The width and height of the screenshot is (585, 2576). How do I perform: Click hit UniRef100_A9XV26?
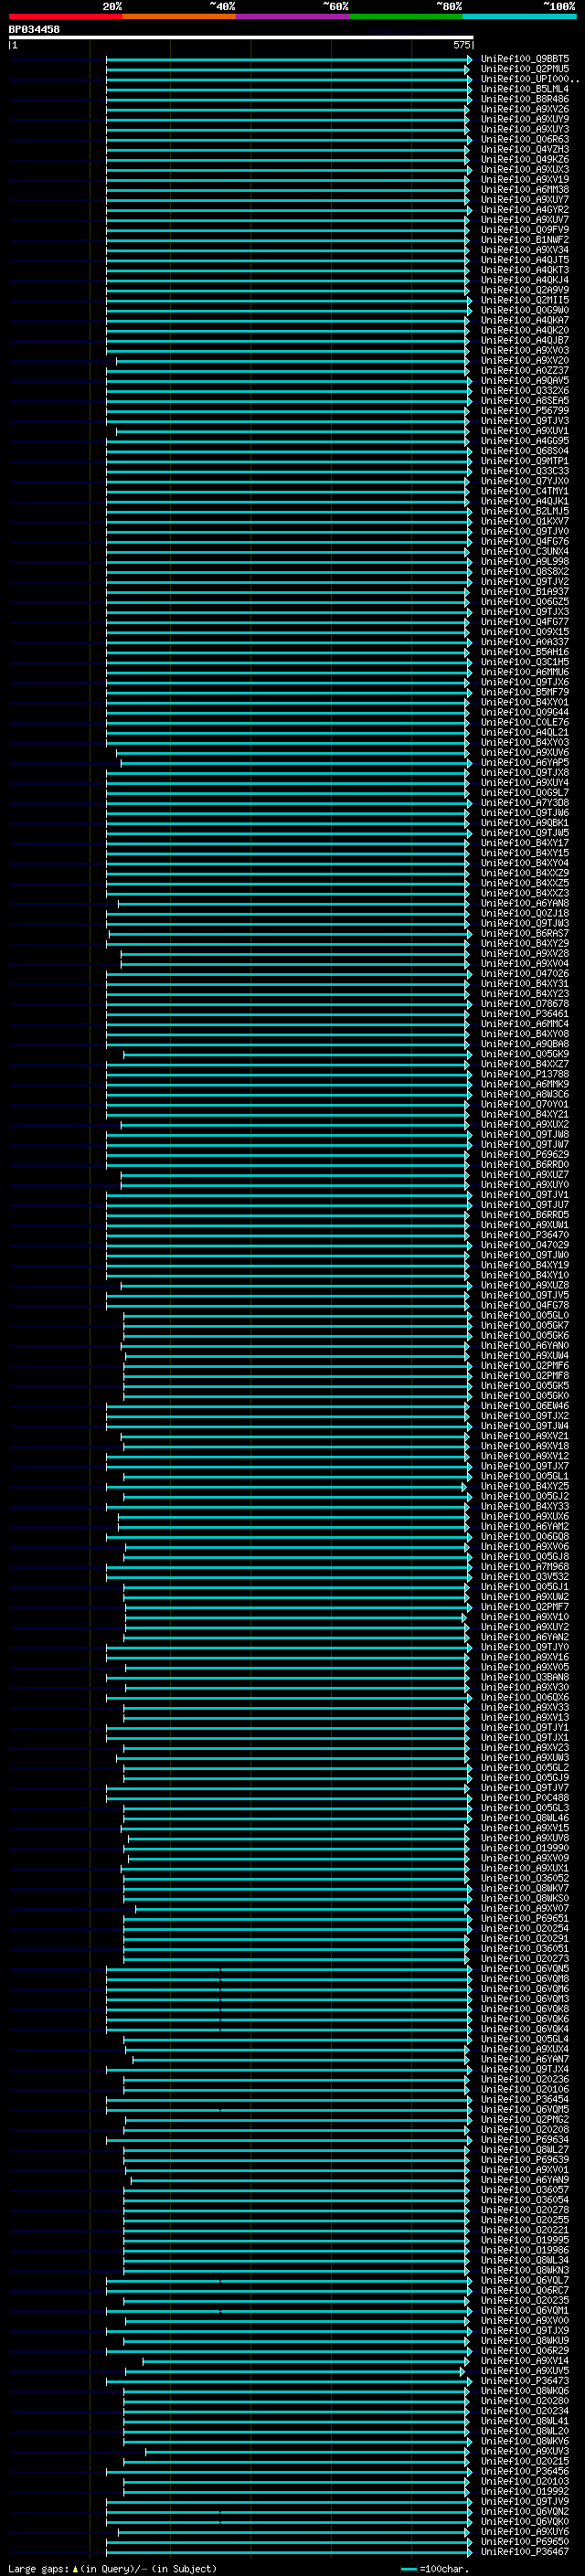pos(525,109)
